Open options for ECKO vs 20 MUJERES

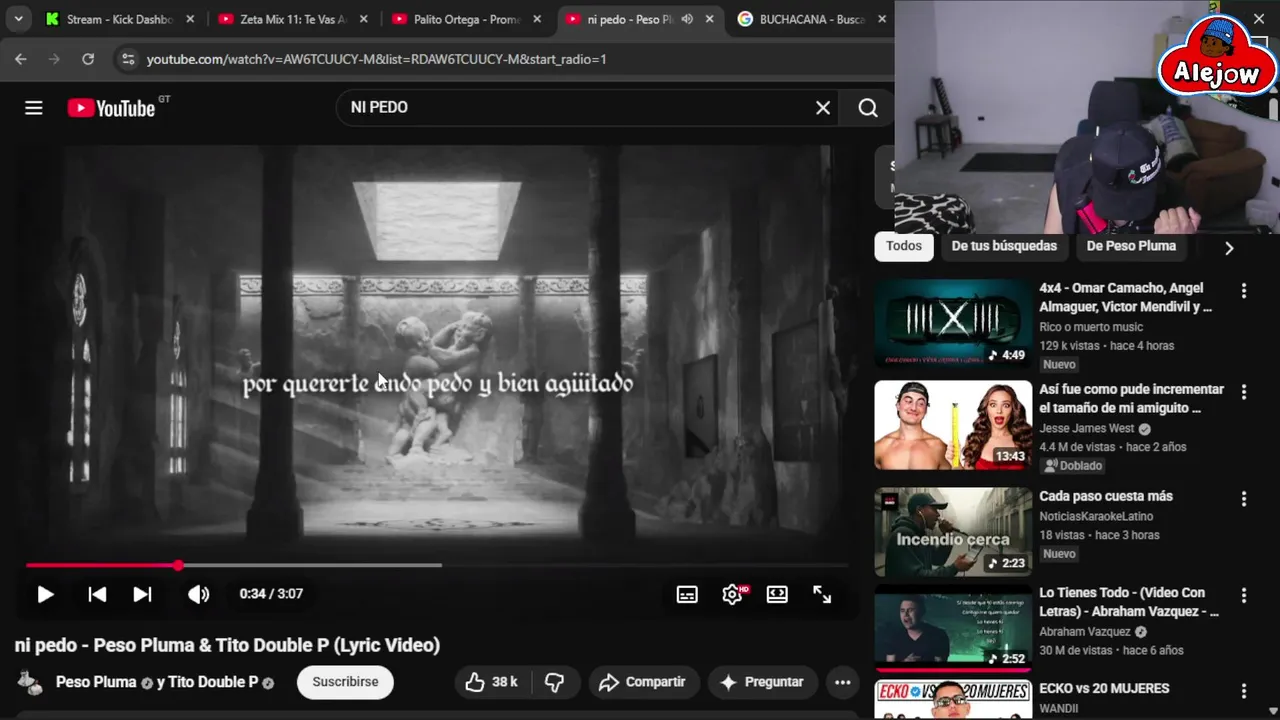click(1244, 691)
